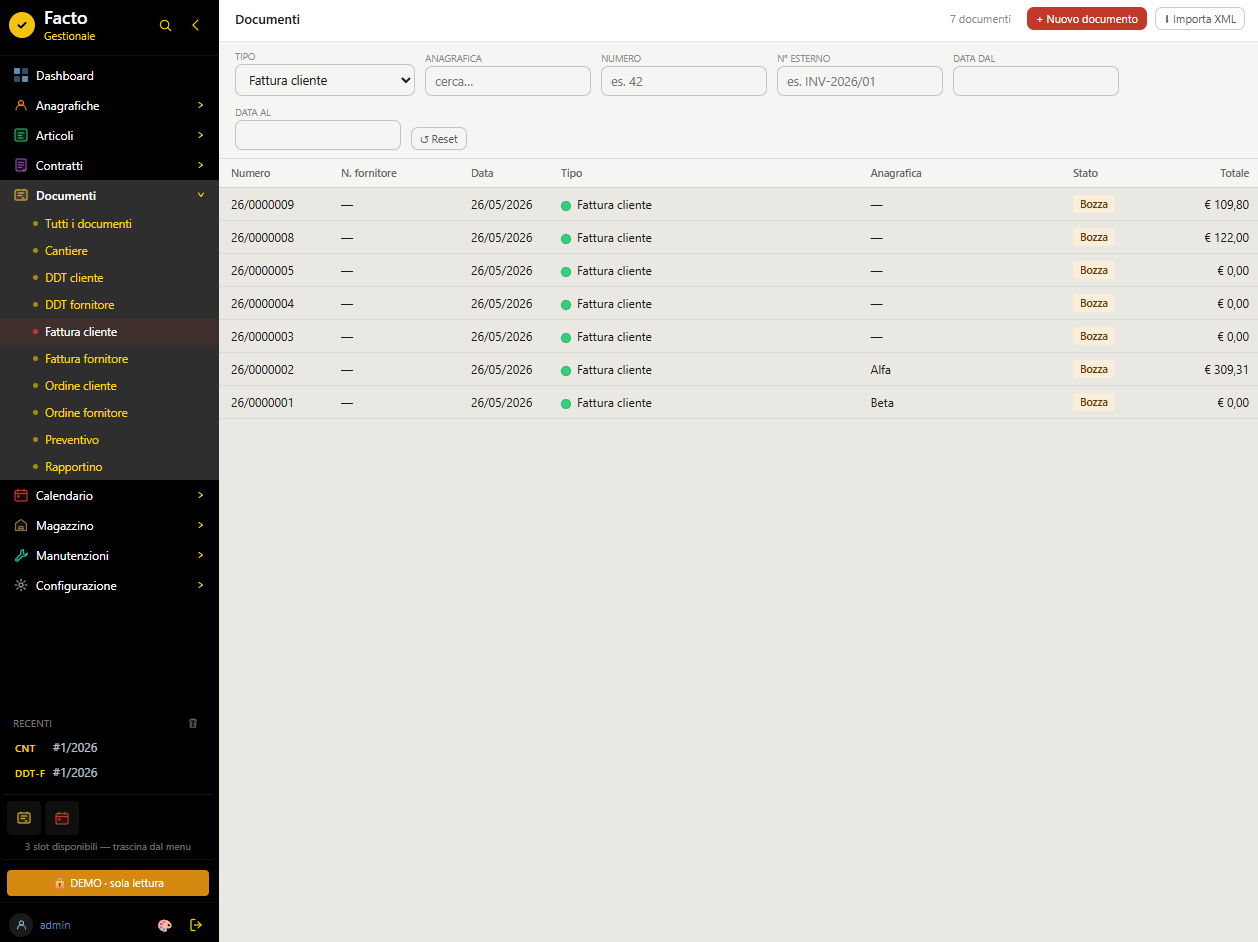Click the Calendario icon in the sidebar menu
The image size is (1258, 942).
click(21, 495)
